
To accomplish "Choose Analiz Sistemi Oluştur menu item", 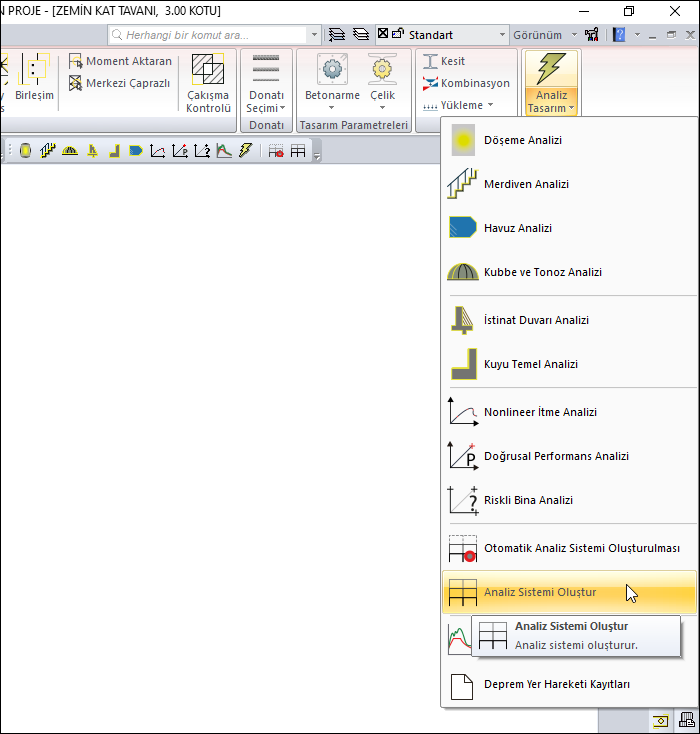I will coord(569,592).
